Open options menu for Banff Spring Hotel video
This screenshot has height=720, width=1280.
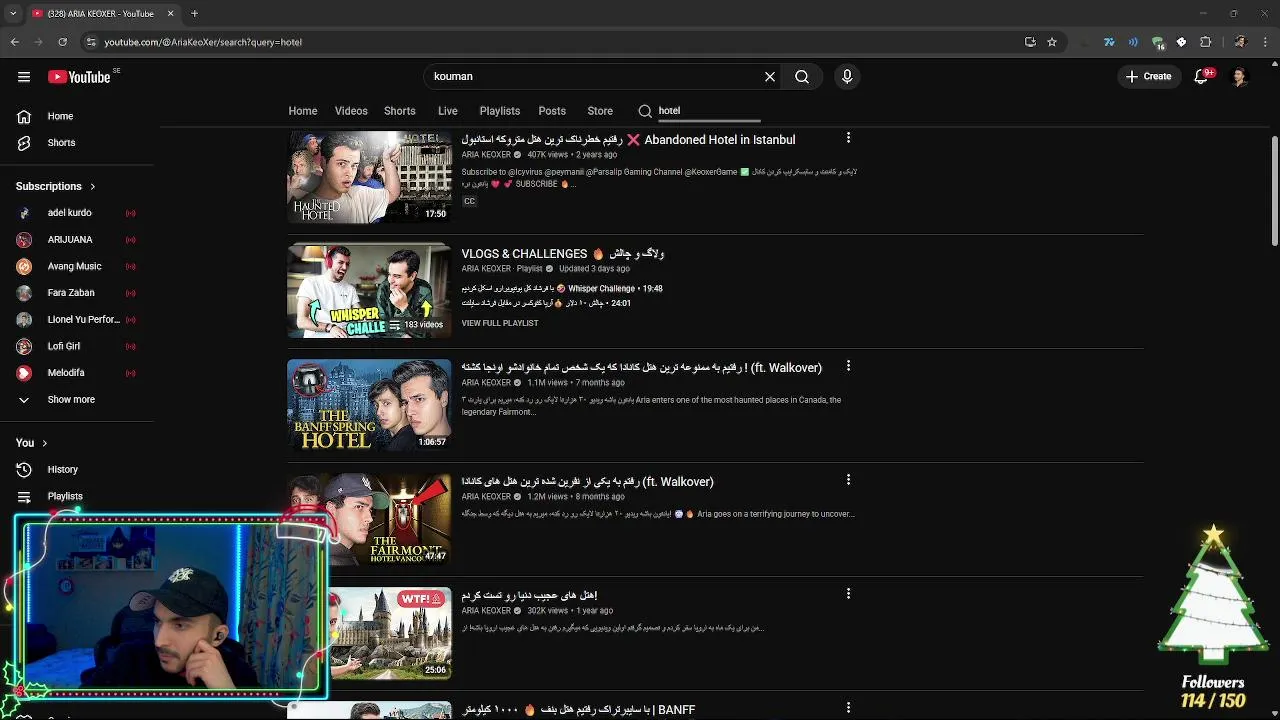point(848,366)
